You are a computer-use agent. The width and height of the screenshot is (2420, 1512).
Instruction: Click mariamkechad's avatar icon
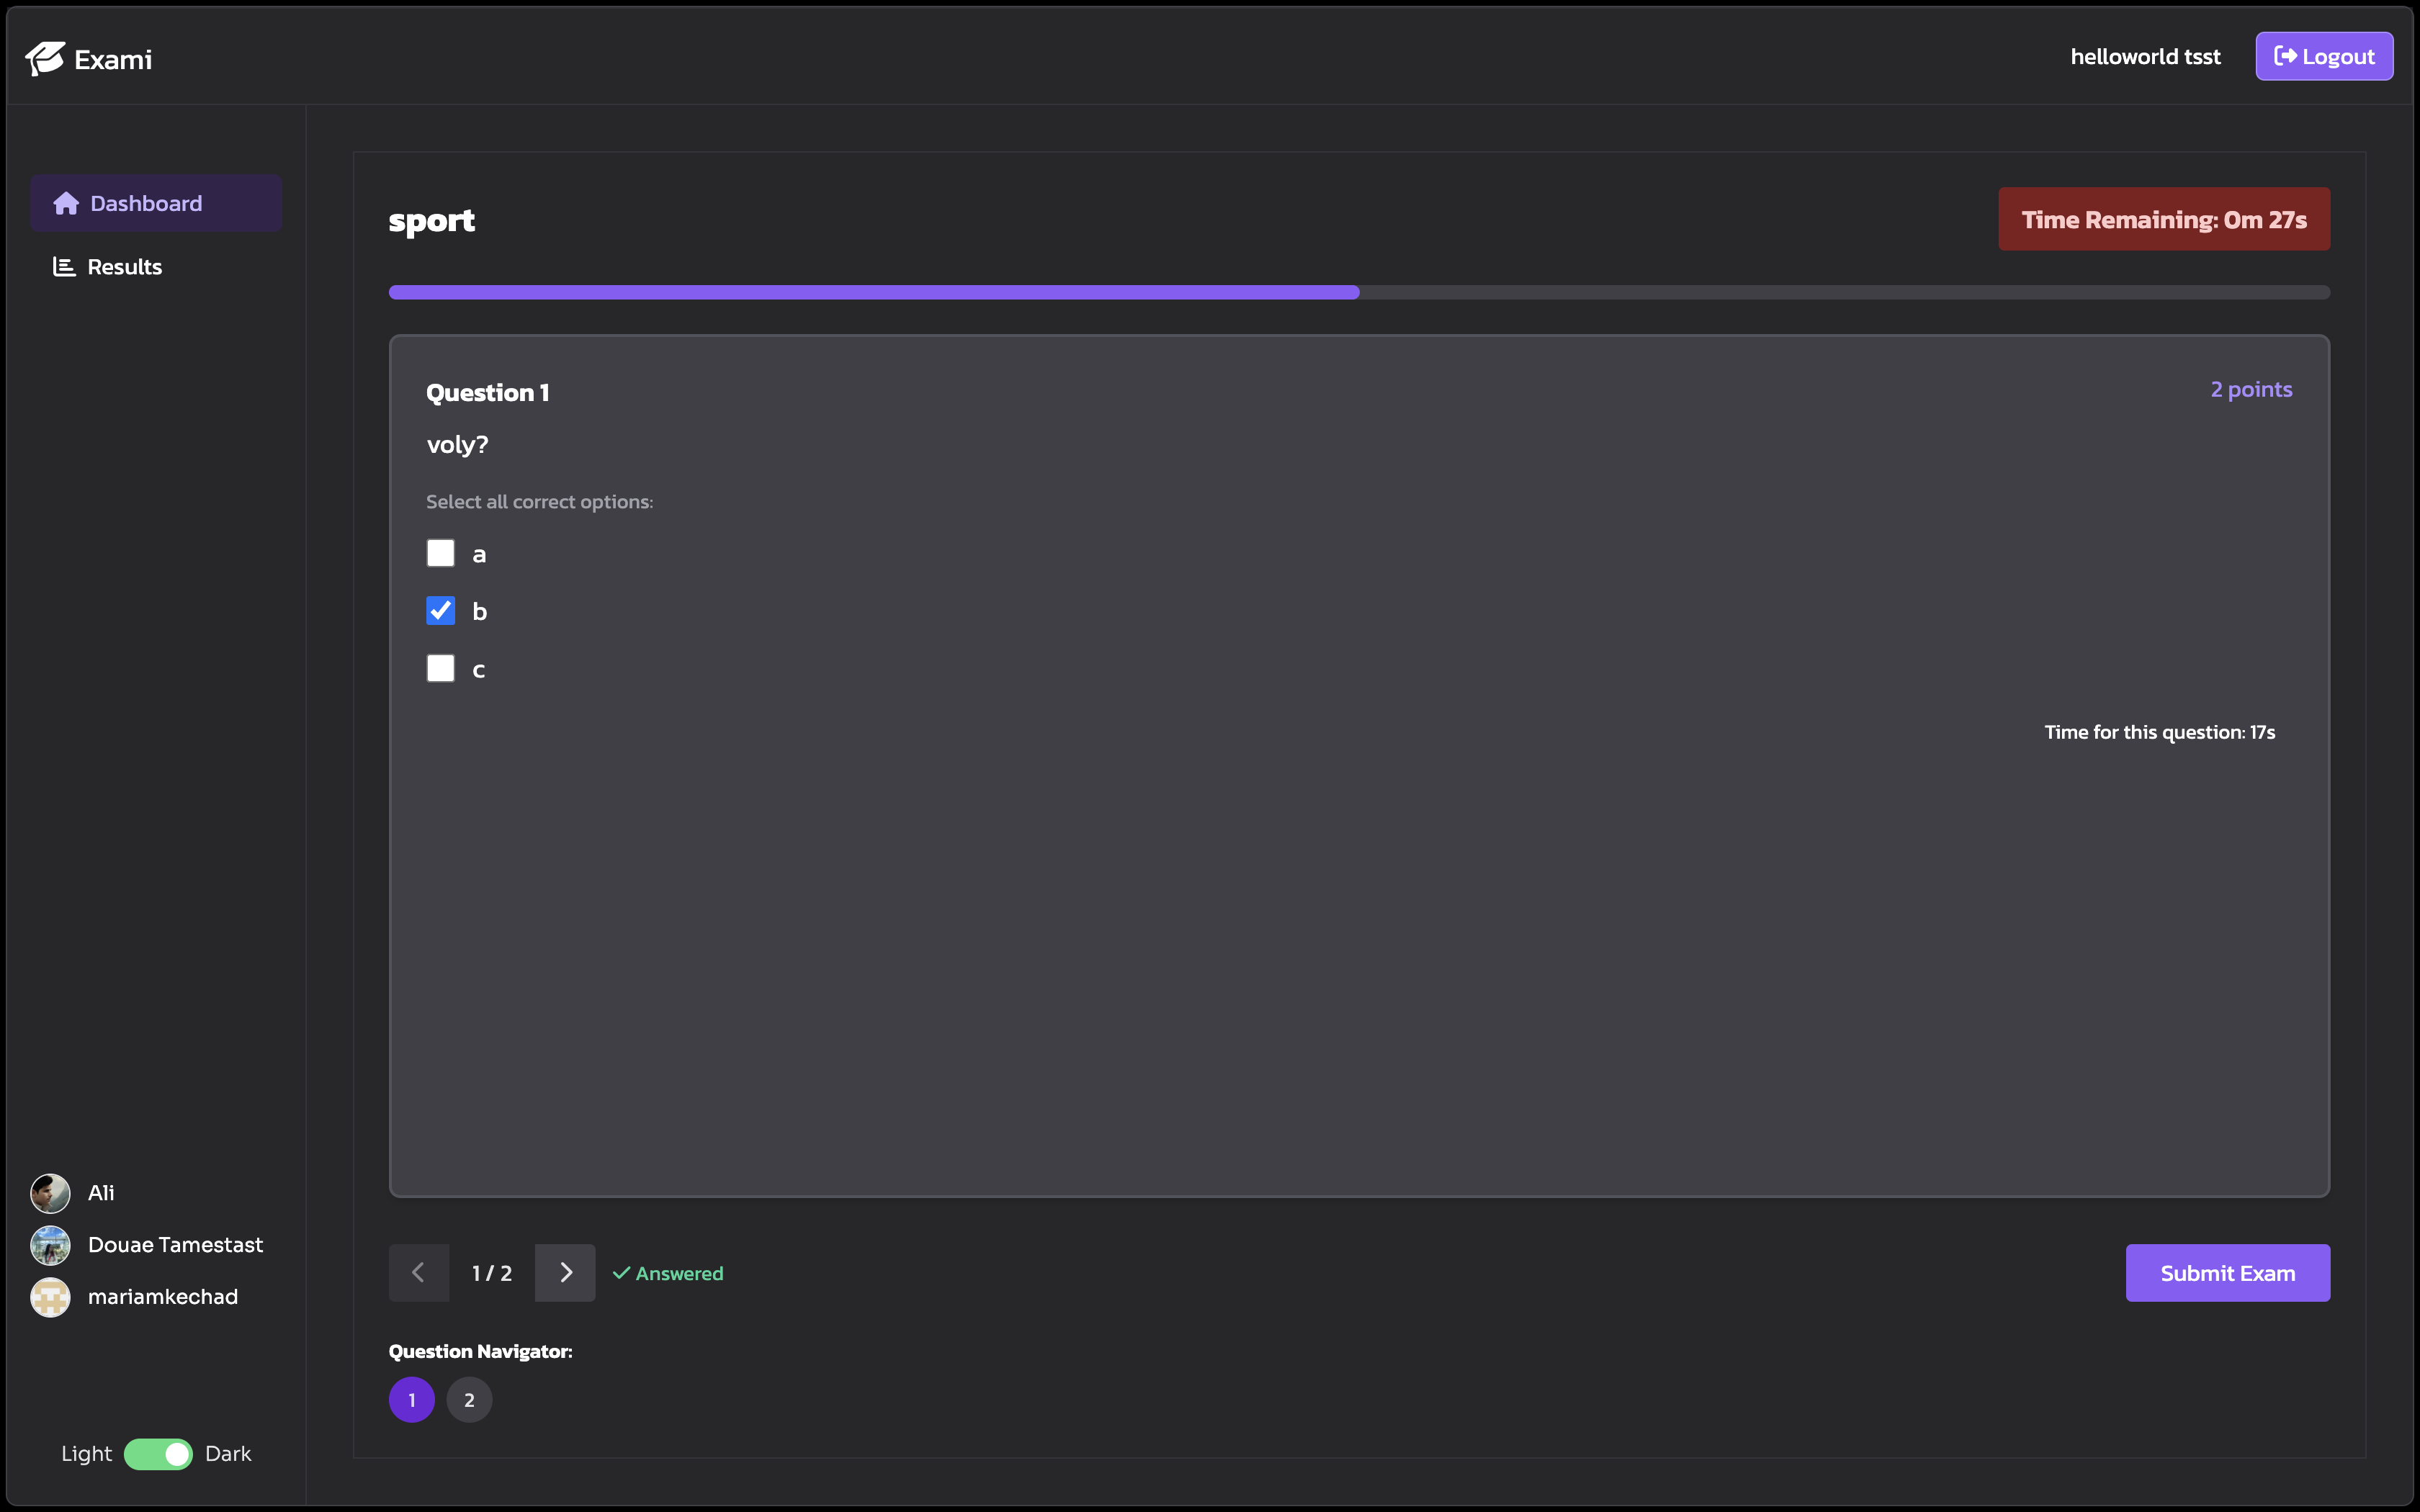point(50,1297)
